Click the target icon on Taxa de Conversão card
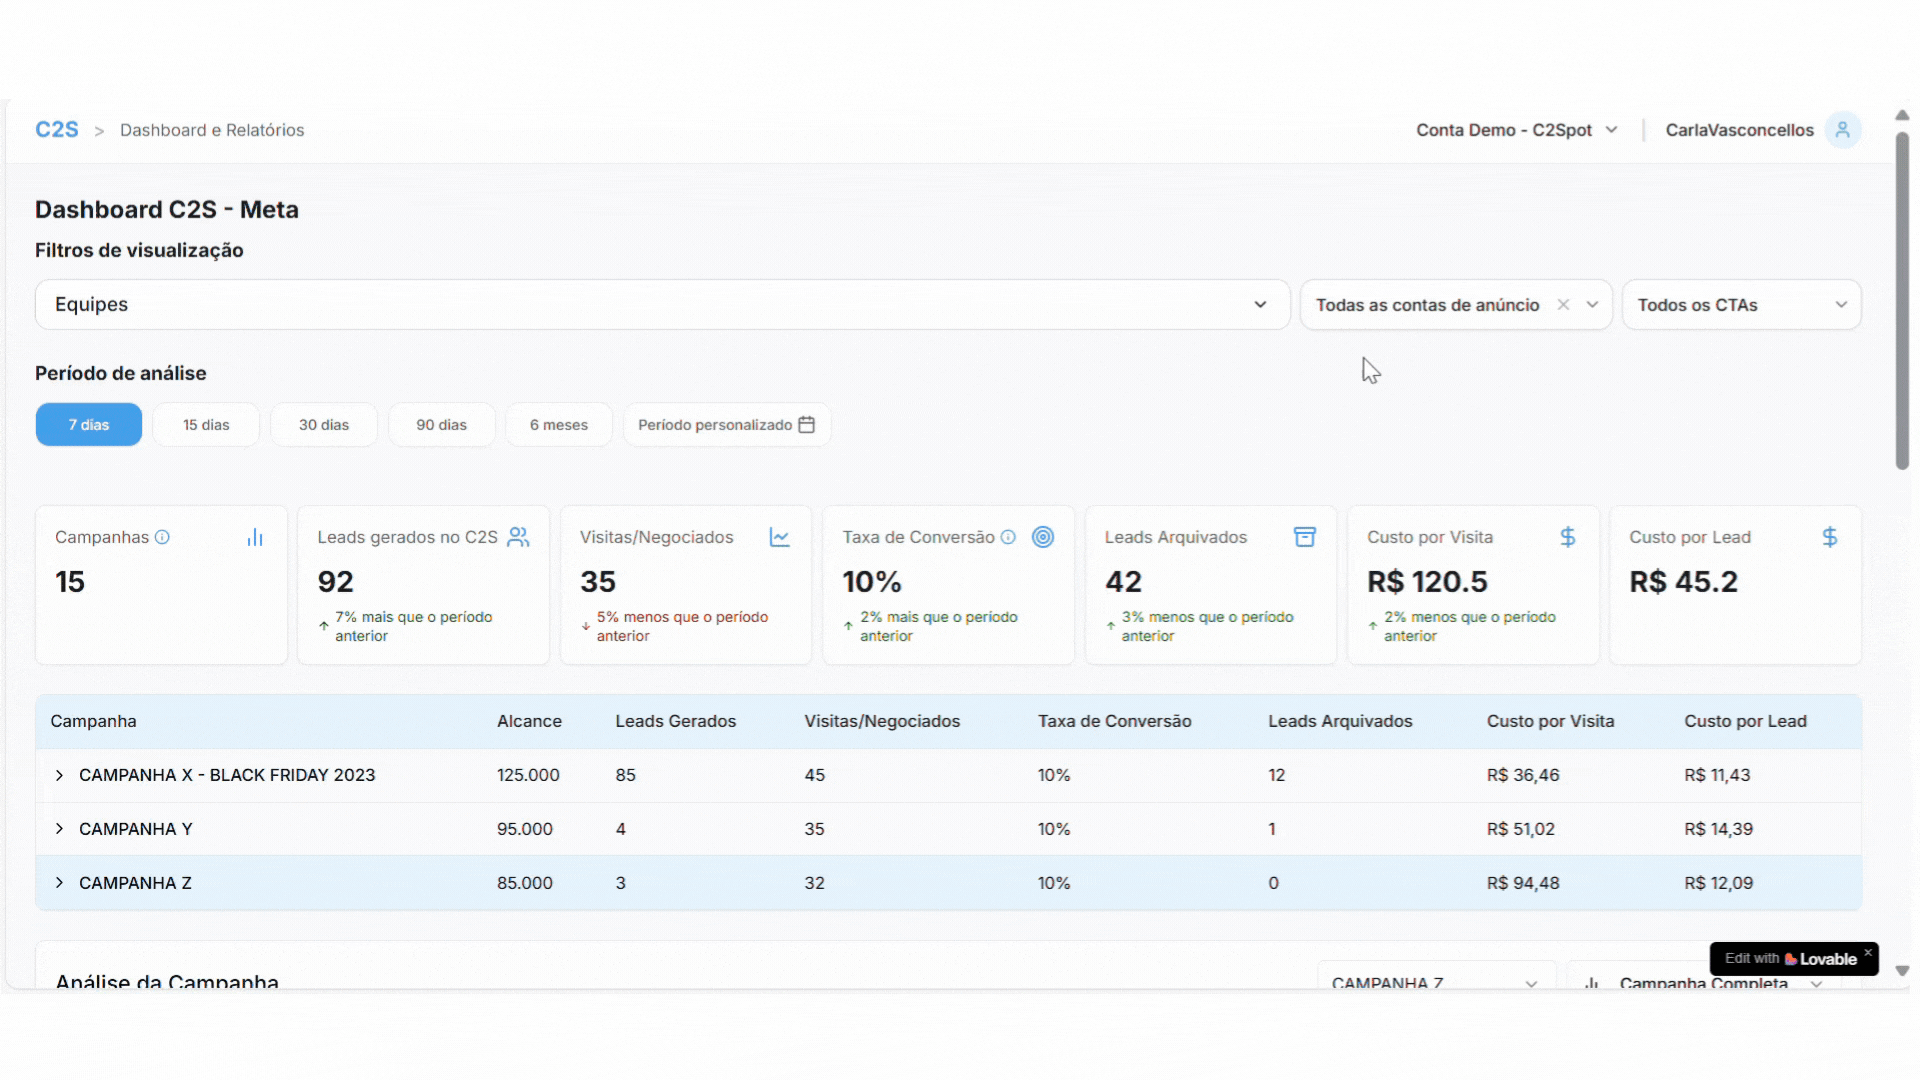 coord(1043,537)
